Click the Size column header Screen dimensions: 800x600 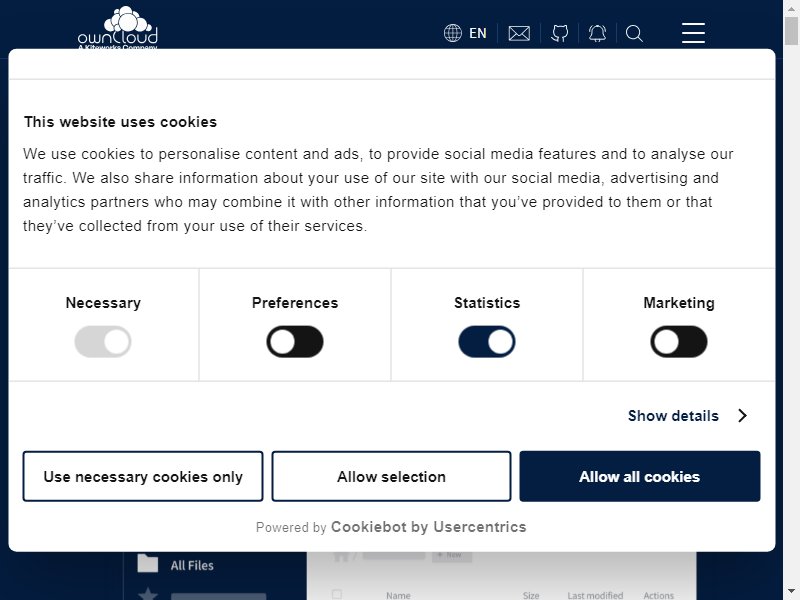click(531, 595)
